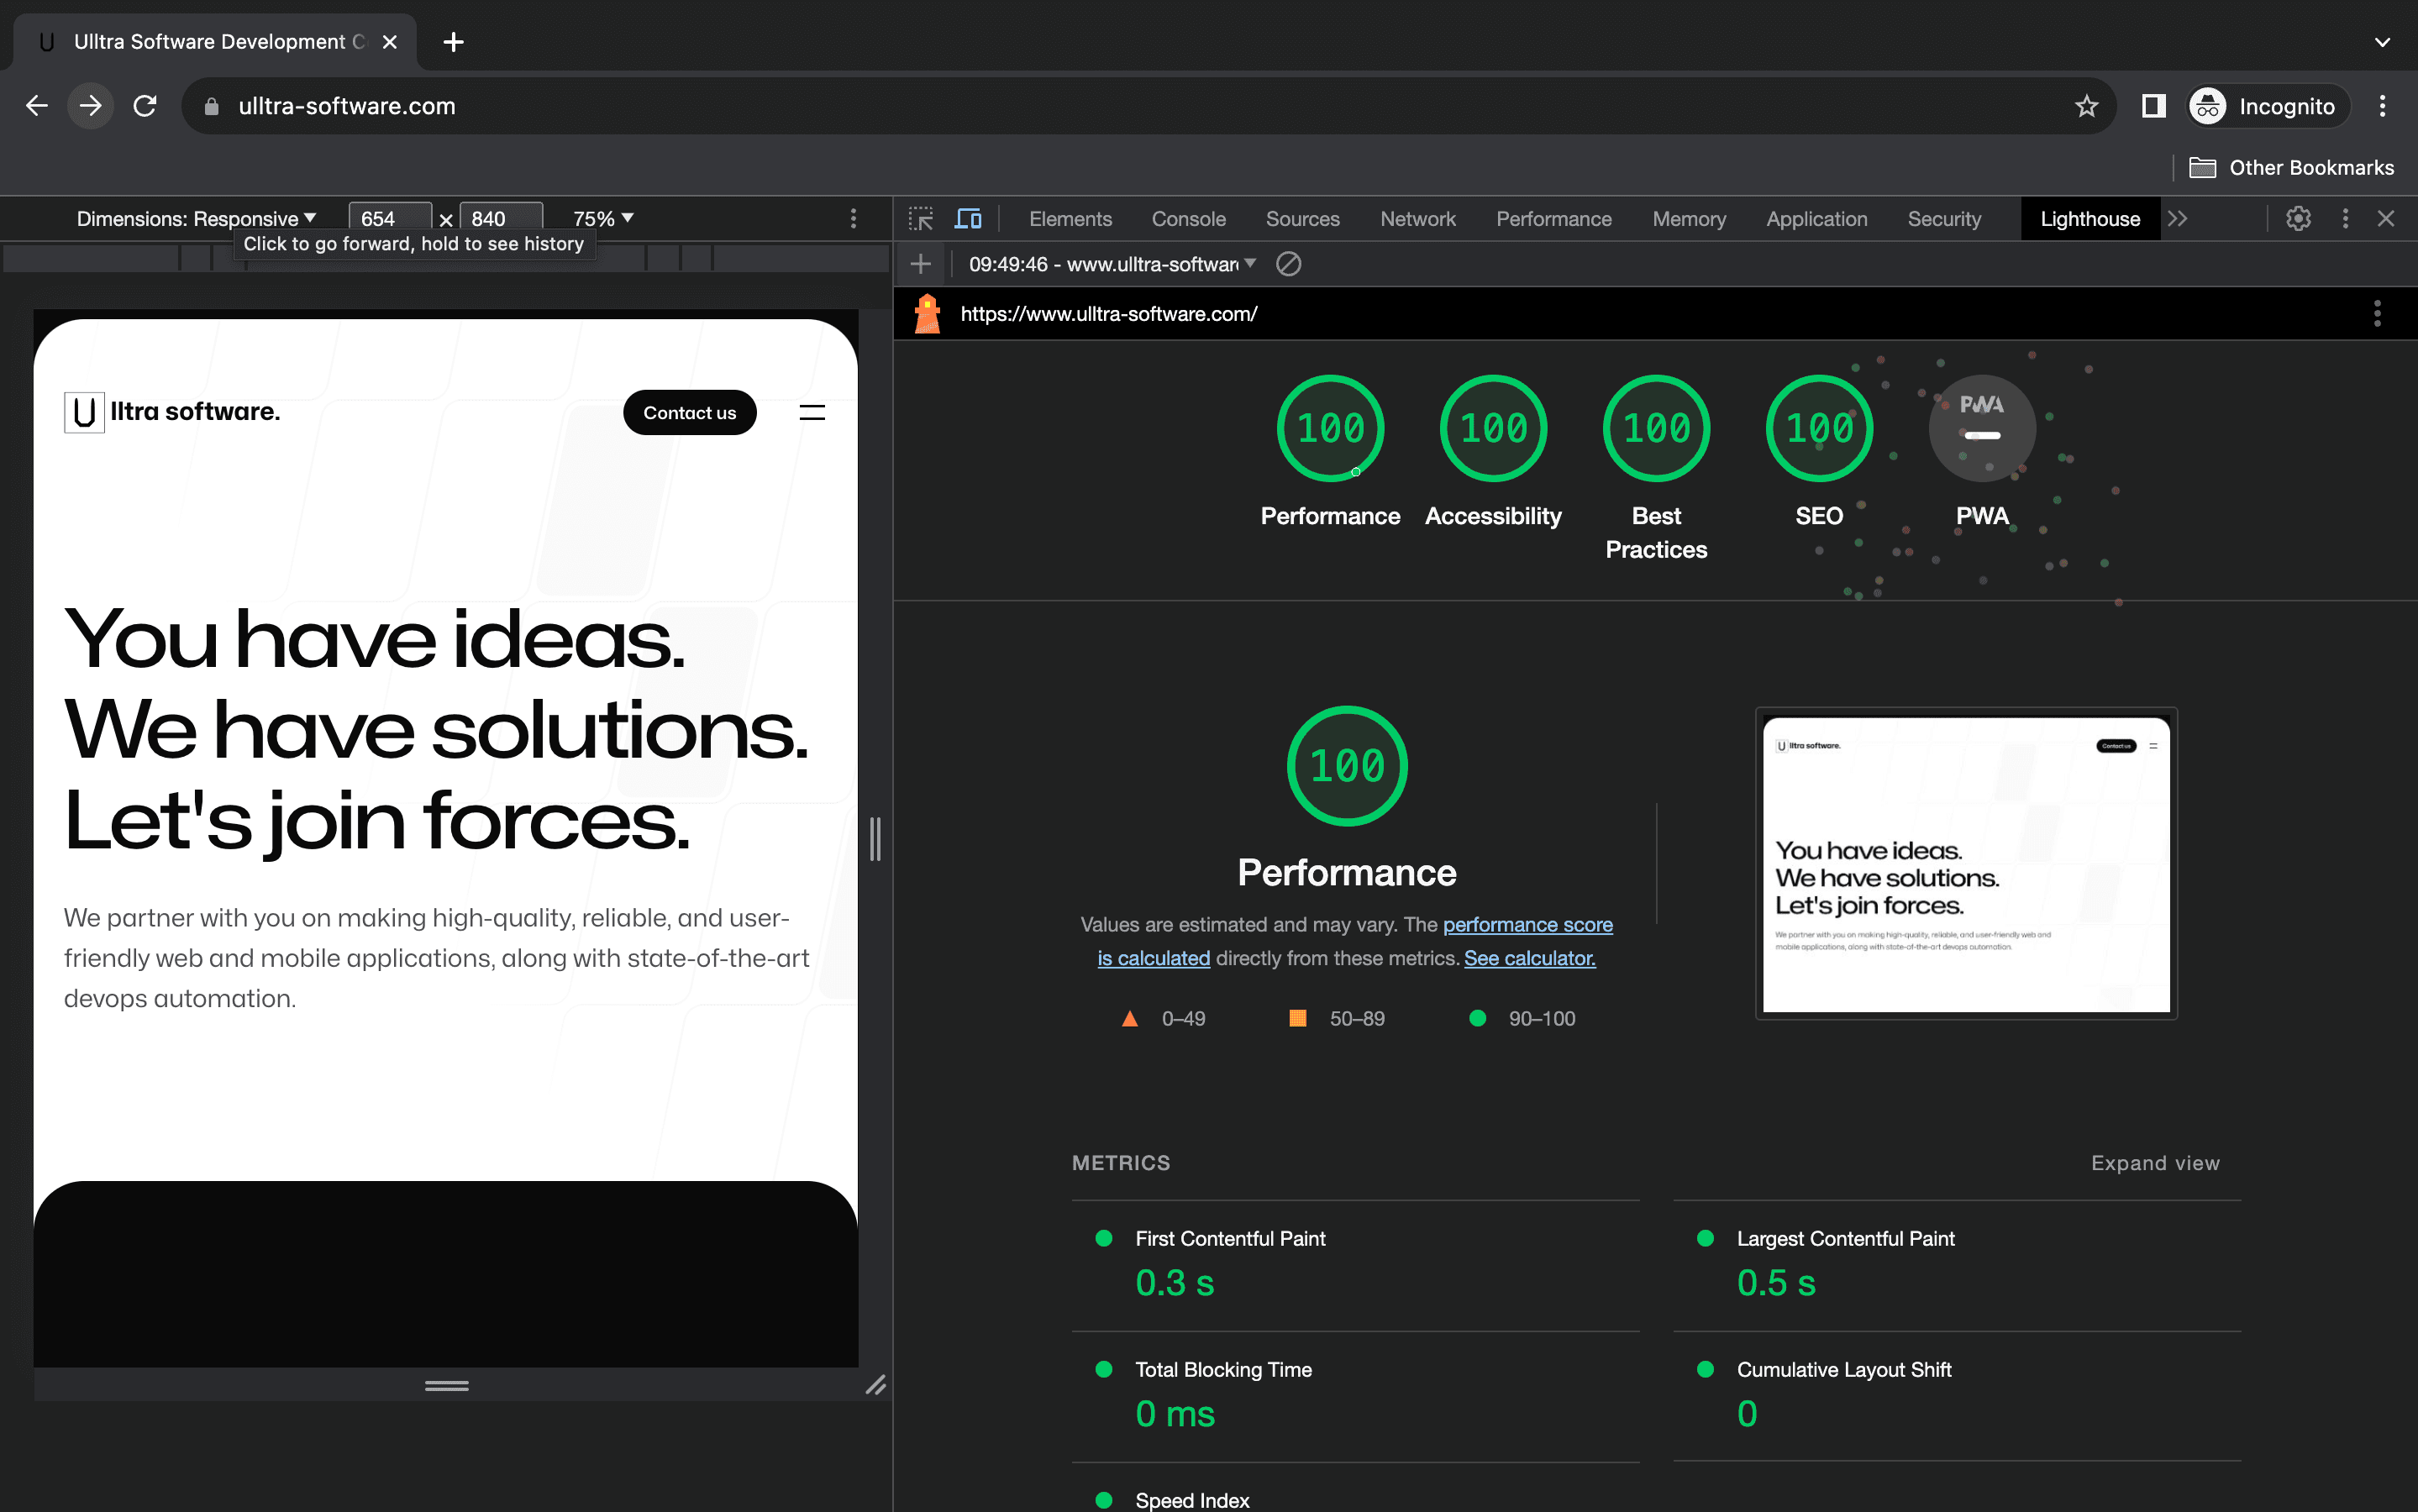Click Contact us button on webpage
The width and height of the screenshot is (2418, 1512).
[689, 413]
